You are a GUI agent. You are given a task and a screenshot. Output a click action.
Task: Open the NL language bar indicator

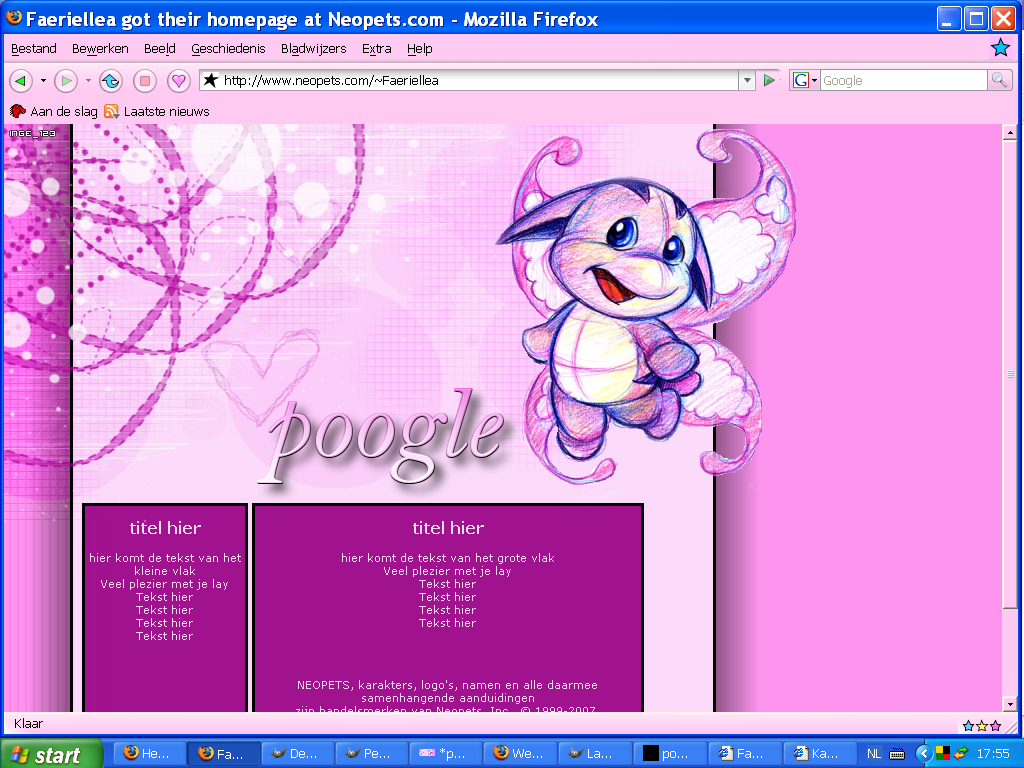tap(874, 754)
